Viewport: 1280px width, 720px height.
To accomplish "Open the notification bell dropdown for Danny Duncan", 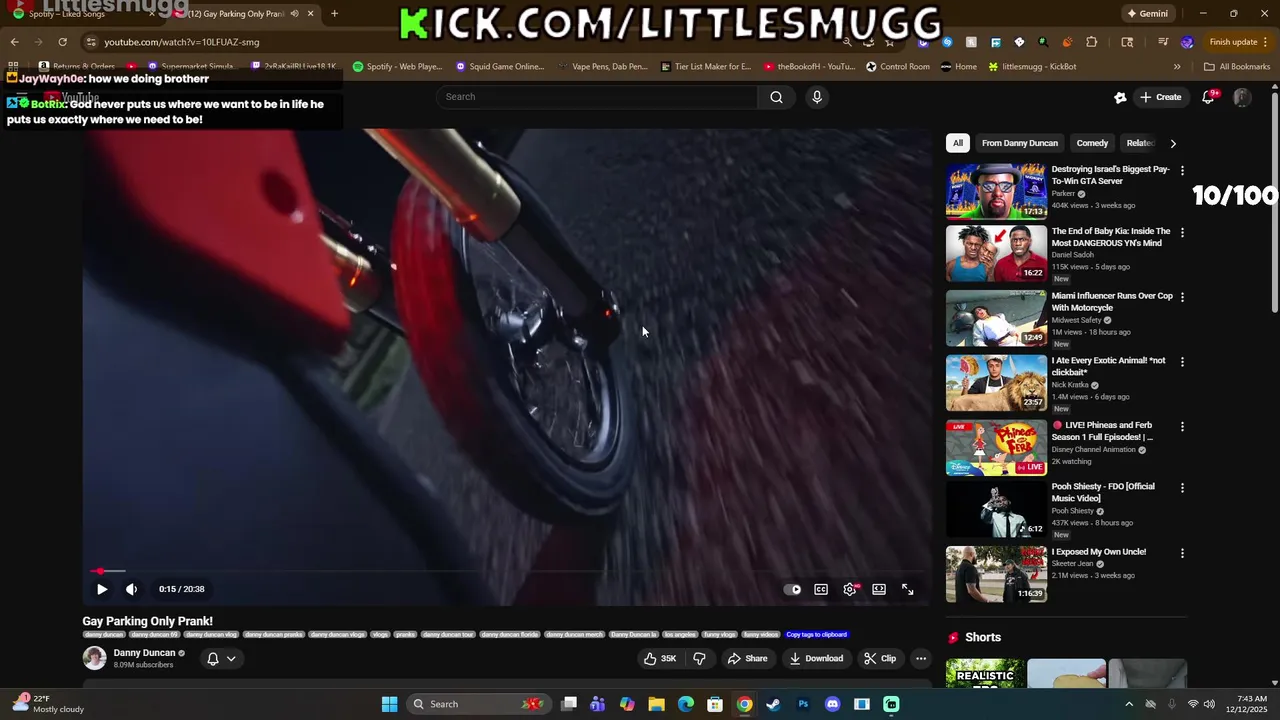I will click(221, 658).
